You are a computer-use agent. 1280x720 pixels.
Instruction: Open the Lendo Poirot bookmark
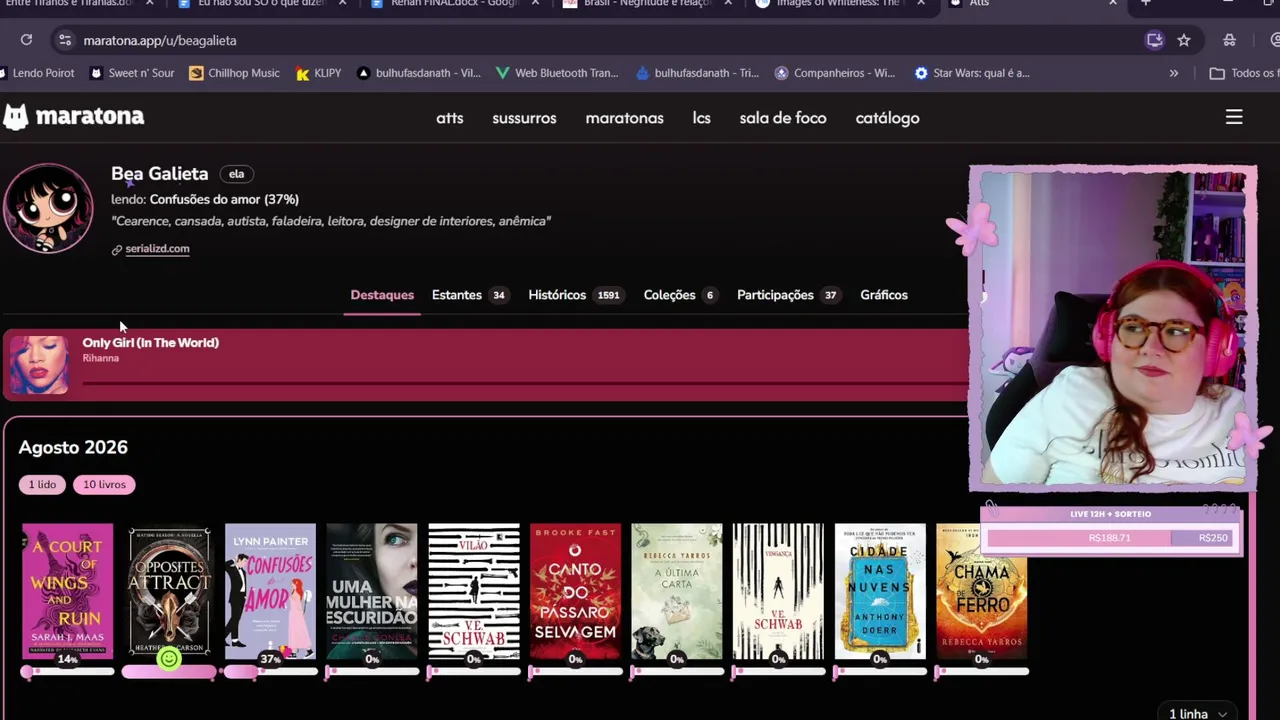click(37, 73)
